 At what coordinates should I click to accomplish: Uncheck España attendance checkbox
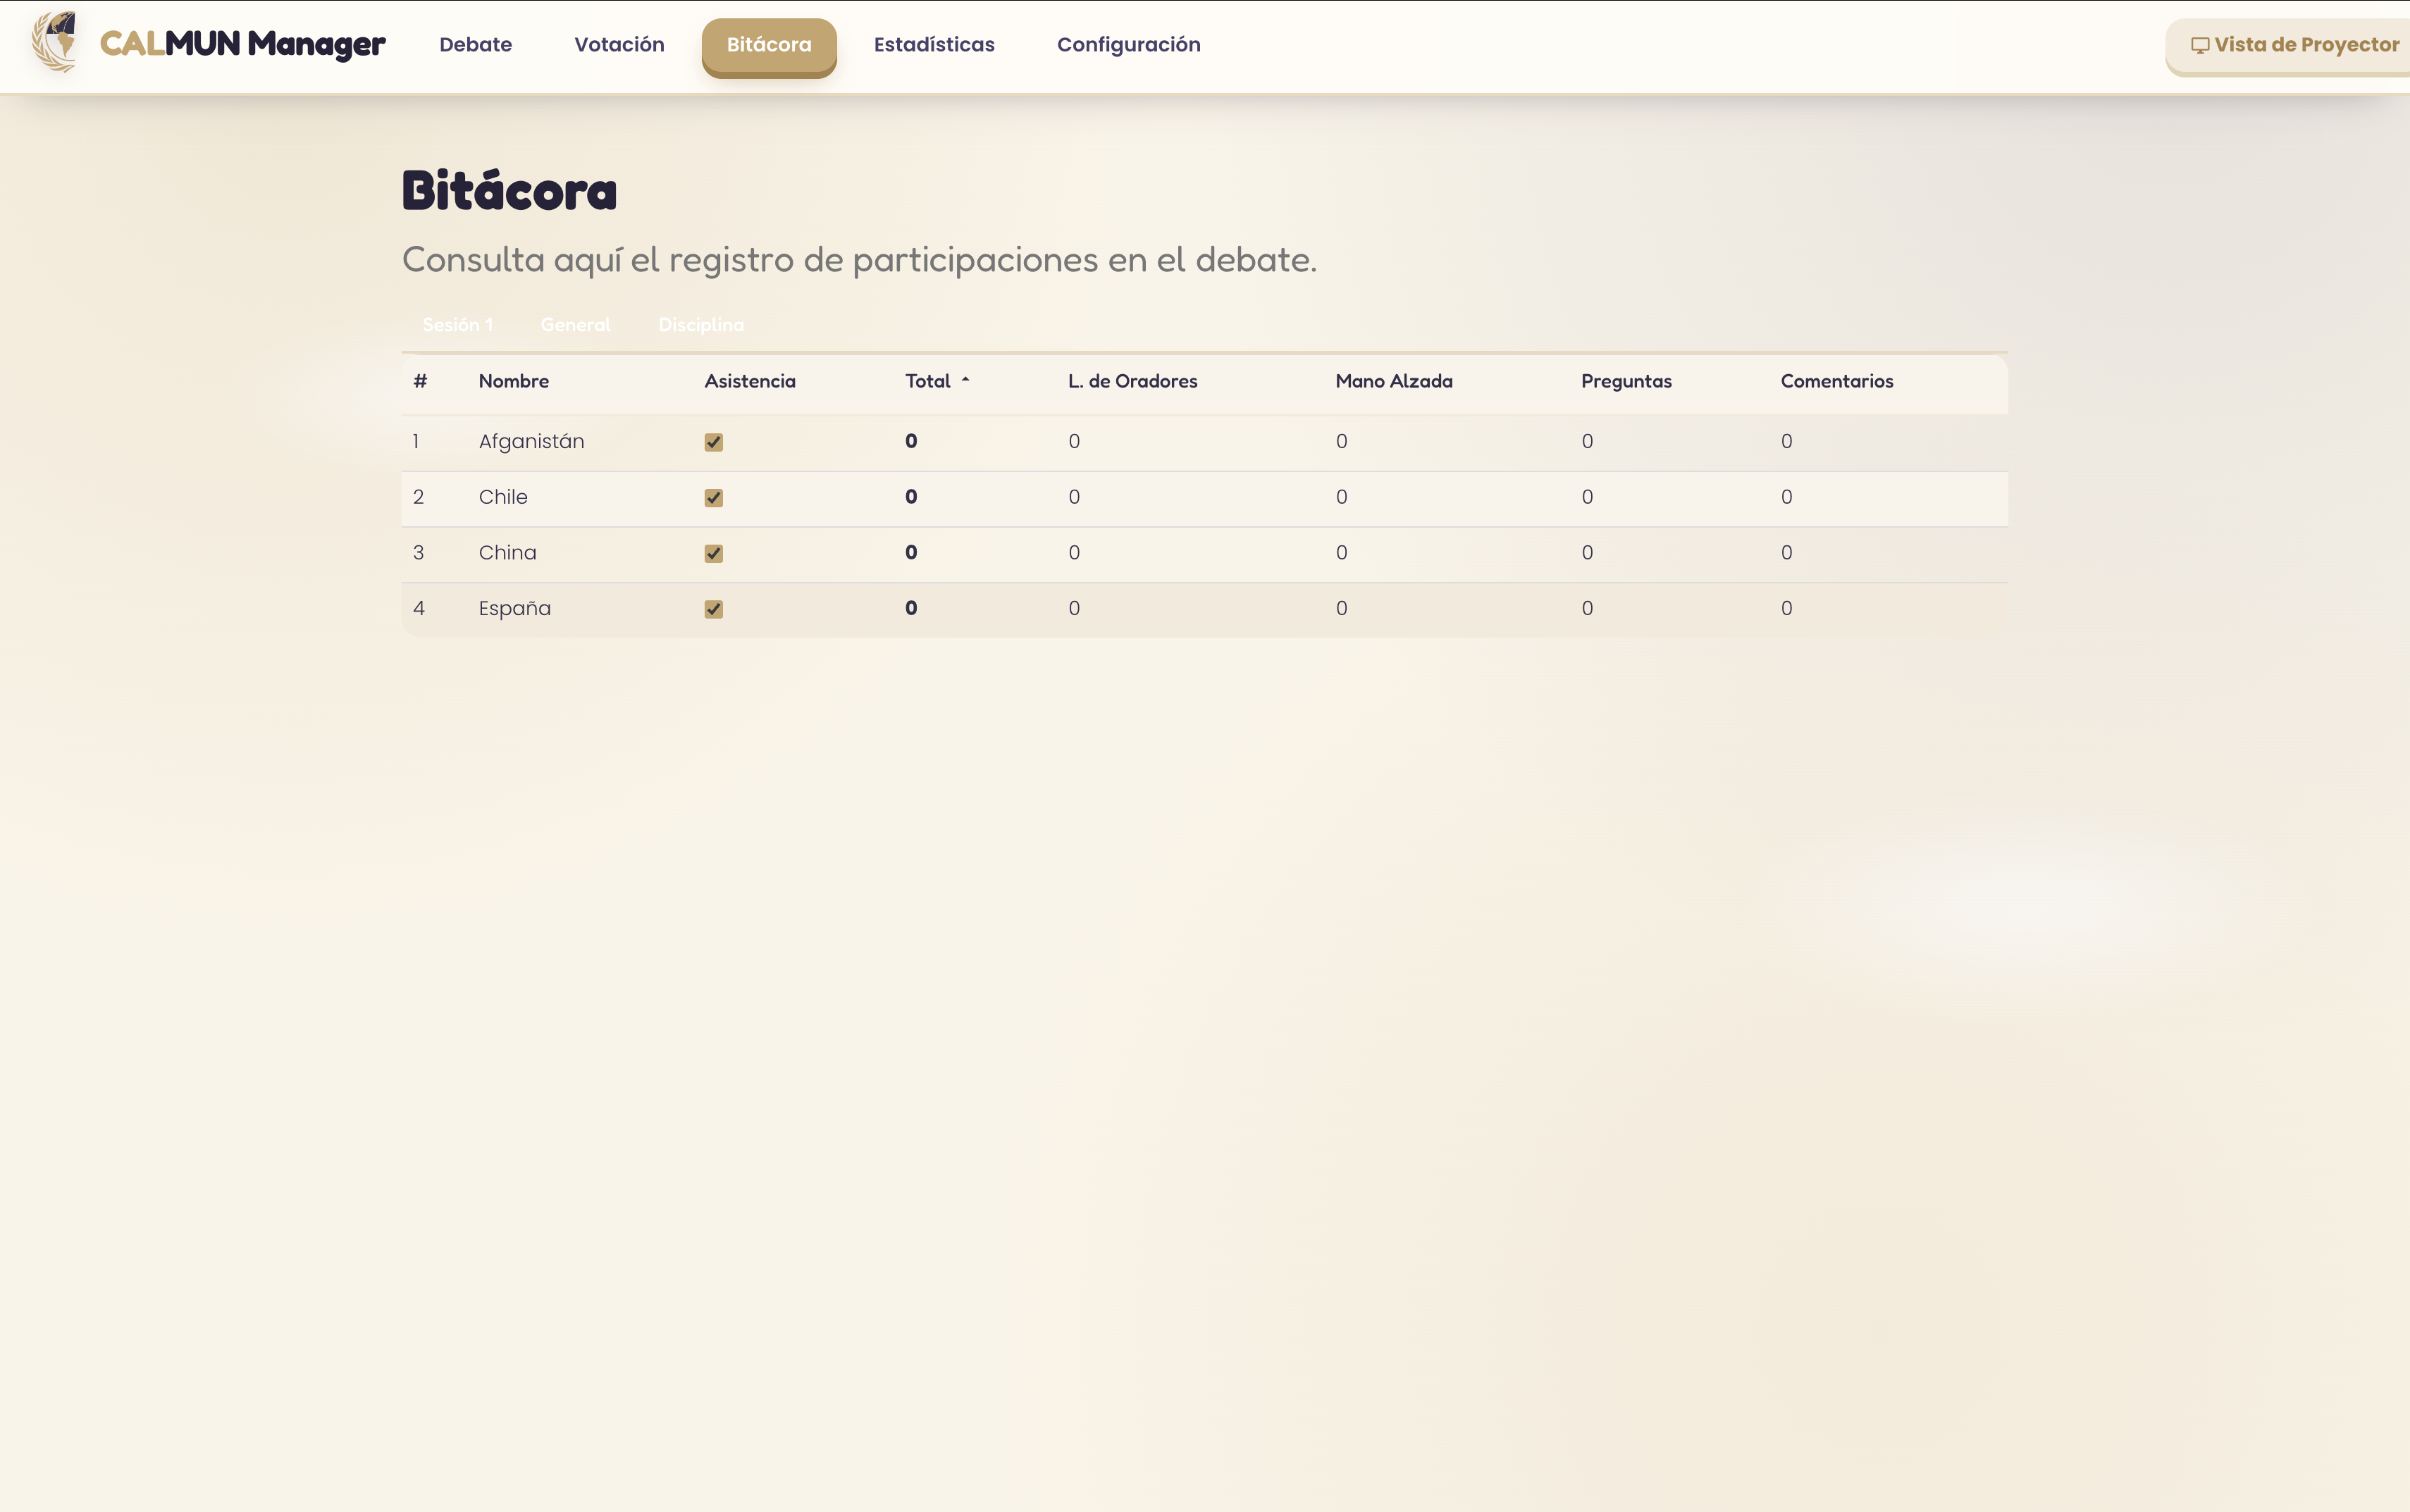click(x=713, y=609)
